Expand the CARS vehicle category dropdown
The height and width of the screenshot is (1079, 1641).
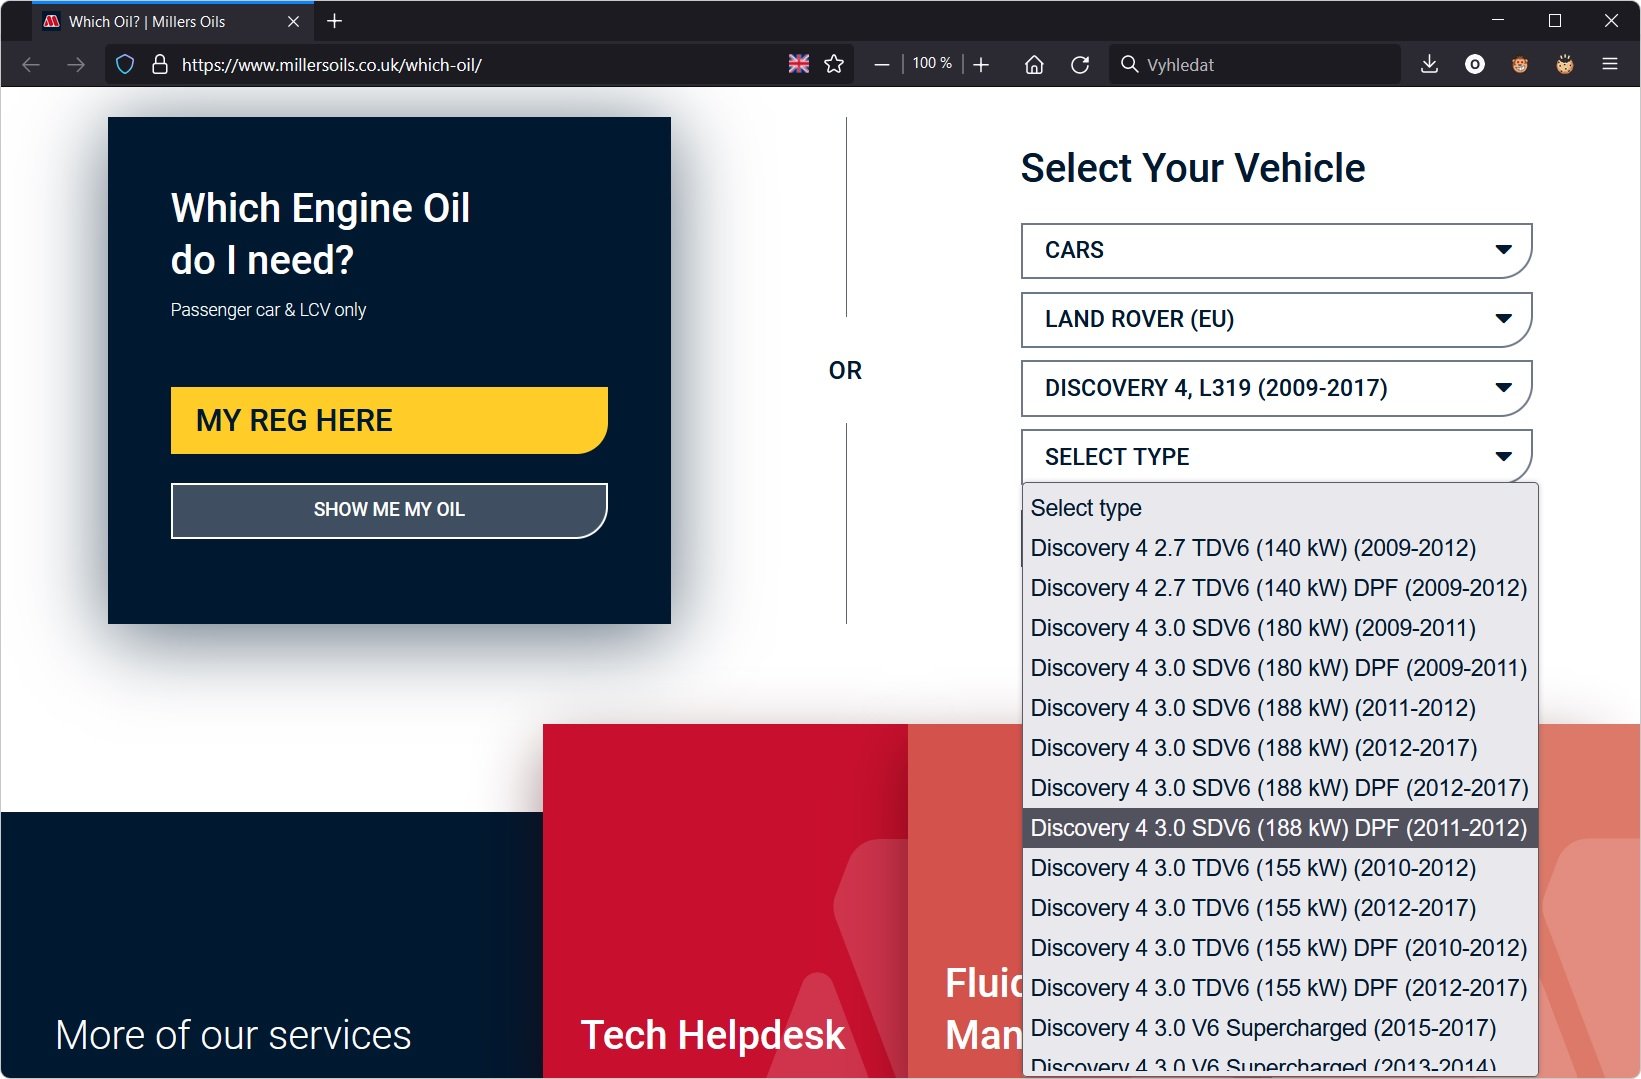pyautogui.click(x=1276, y=250)
